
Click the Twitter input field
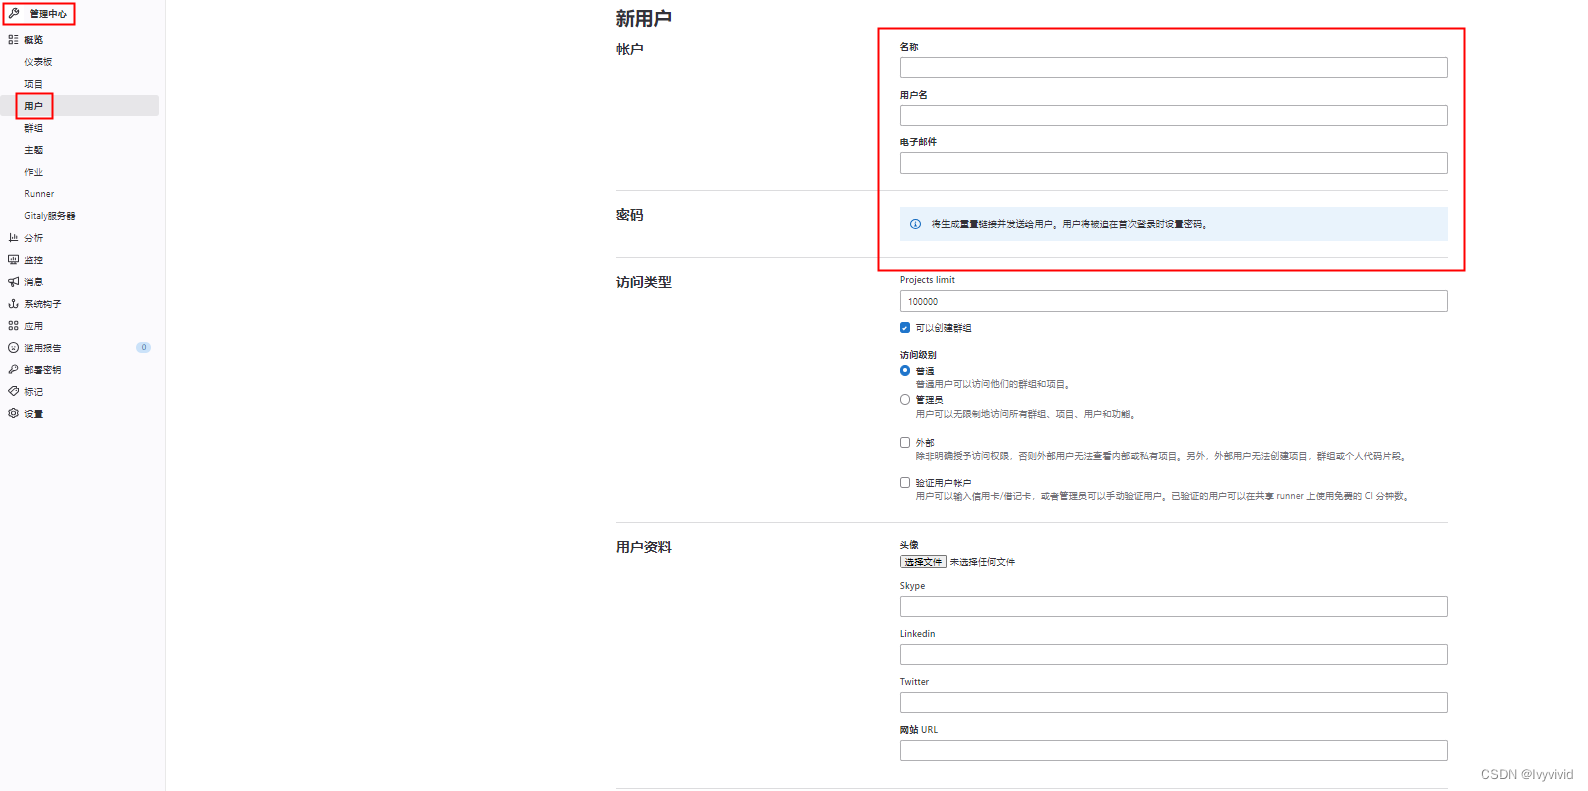[1173, 702]
